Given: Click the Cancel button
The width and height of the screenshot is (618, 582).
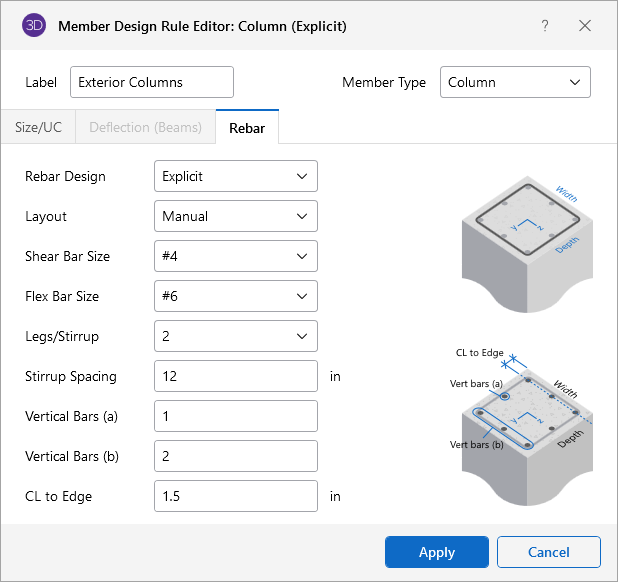Looking at the screenshot, I should point(548,552).
